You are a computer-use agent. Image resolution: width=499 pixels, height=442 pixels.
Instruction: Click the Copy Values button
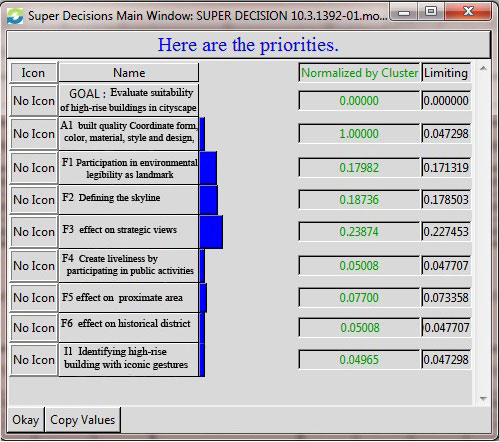pos(83,420)
